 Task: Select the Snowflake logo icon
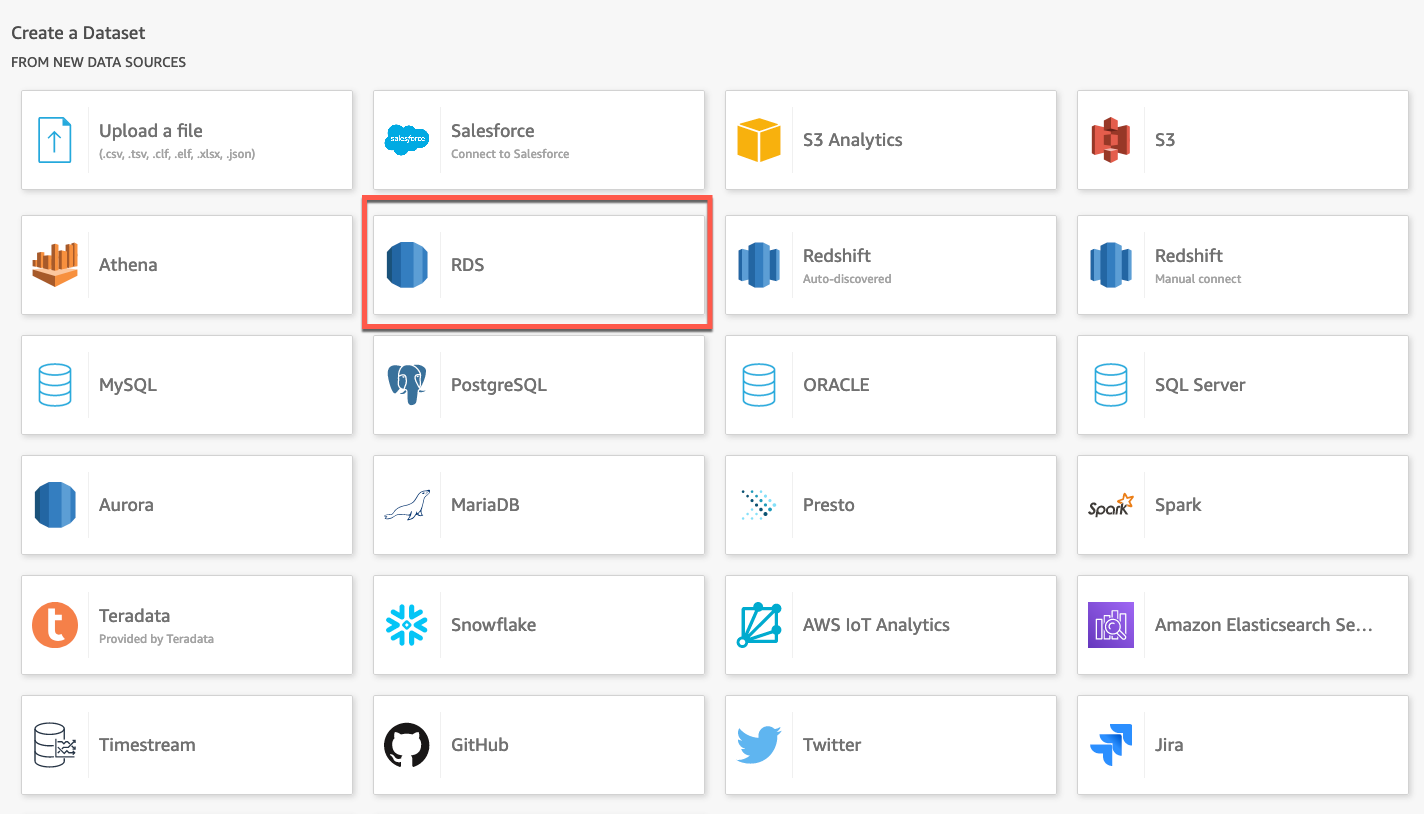point(407,625)
